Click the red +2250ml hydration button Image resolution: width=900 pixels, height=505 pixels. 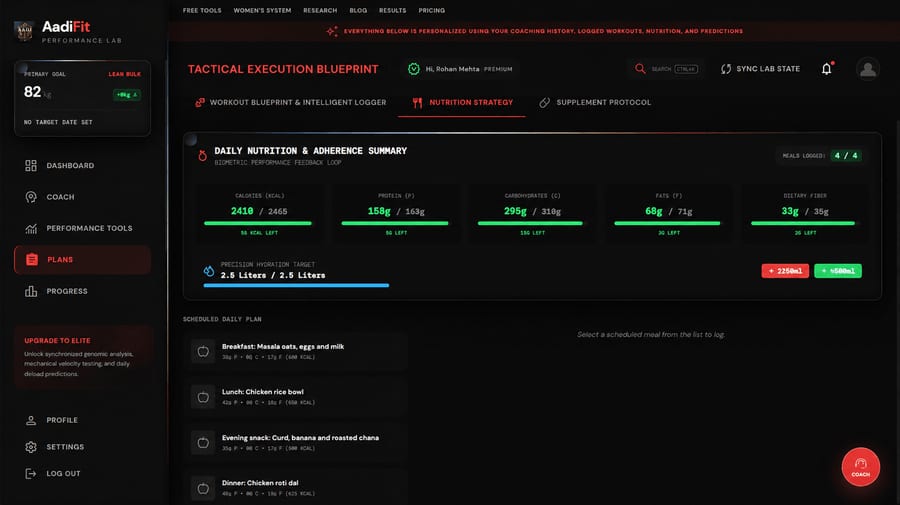[x=785, y=271]
